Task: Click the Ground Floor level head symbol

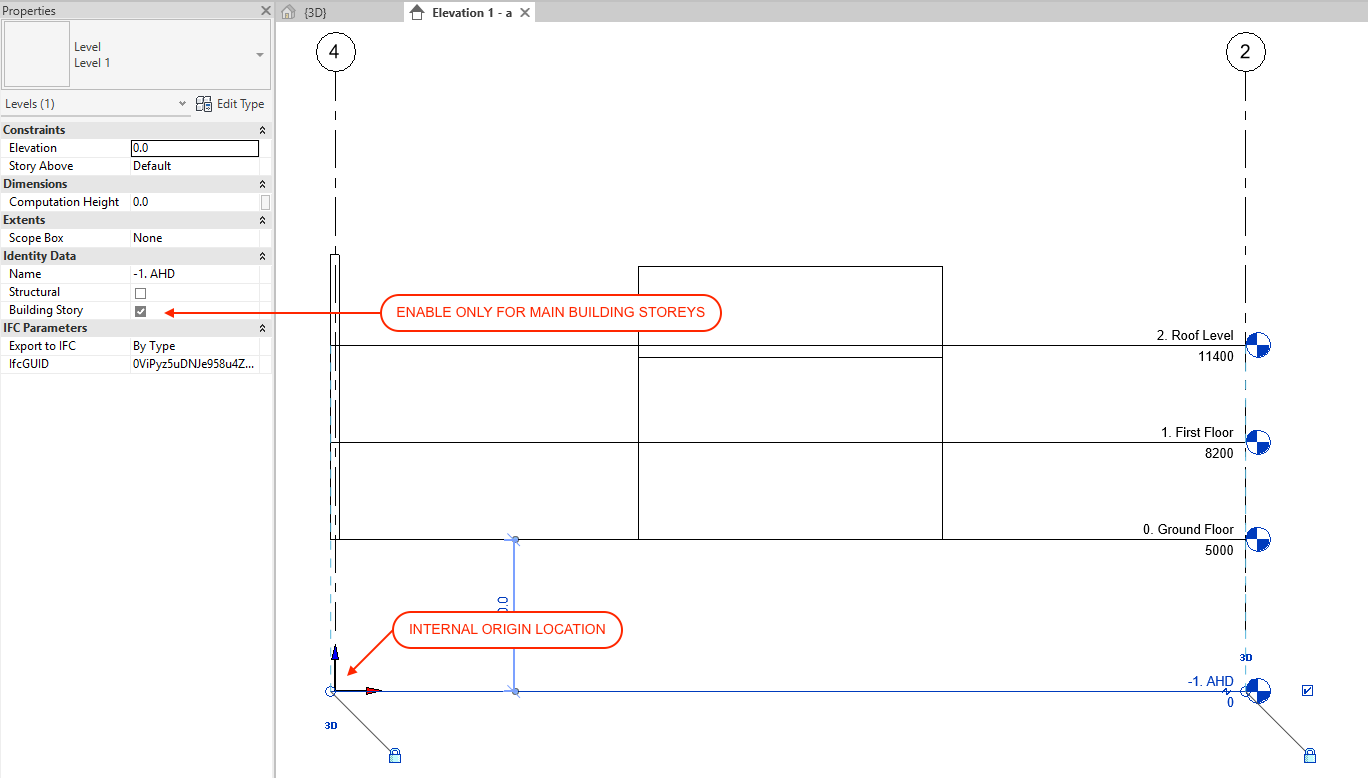Action: point(1257,540)
